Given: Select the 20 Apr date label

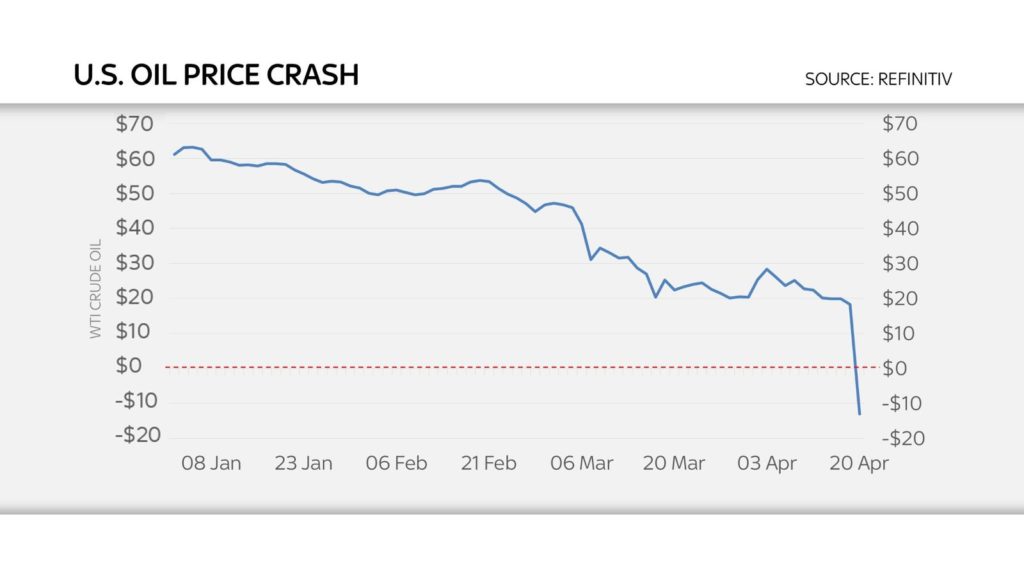Looking at the screenshot, I should click(x=859, y=463).
